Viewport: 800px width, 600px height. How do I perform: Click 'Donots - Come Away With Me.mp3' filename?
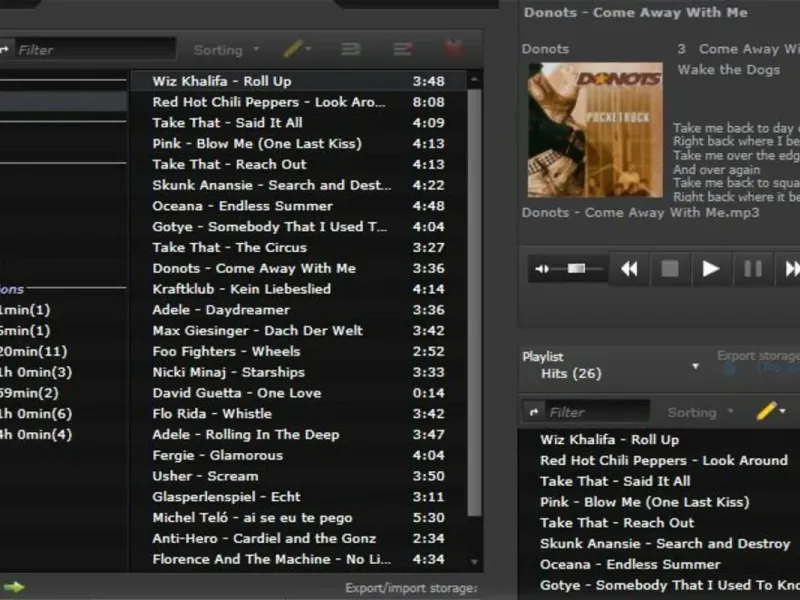640,213
